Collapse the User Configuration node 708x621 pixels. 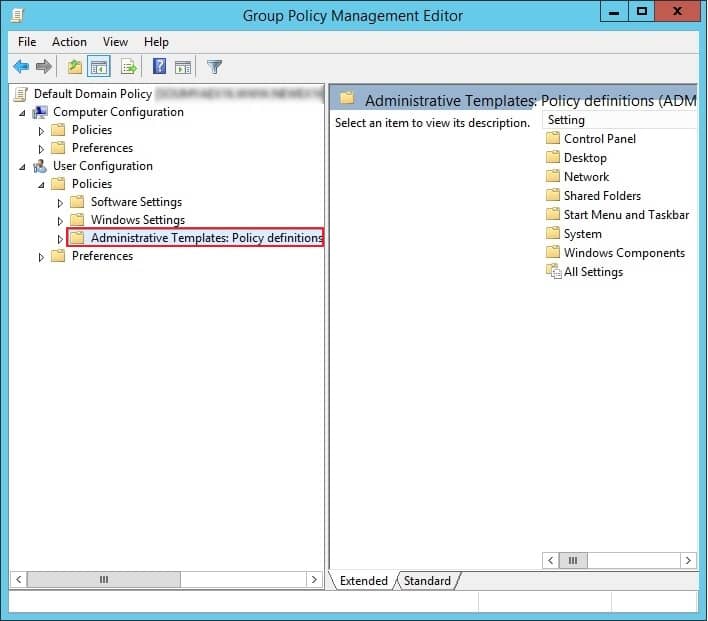click(22, 167)
